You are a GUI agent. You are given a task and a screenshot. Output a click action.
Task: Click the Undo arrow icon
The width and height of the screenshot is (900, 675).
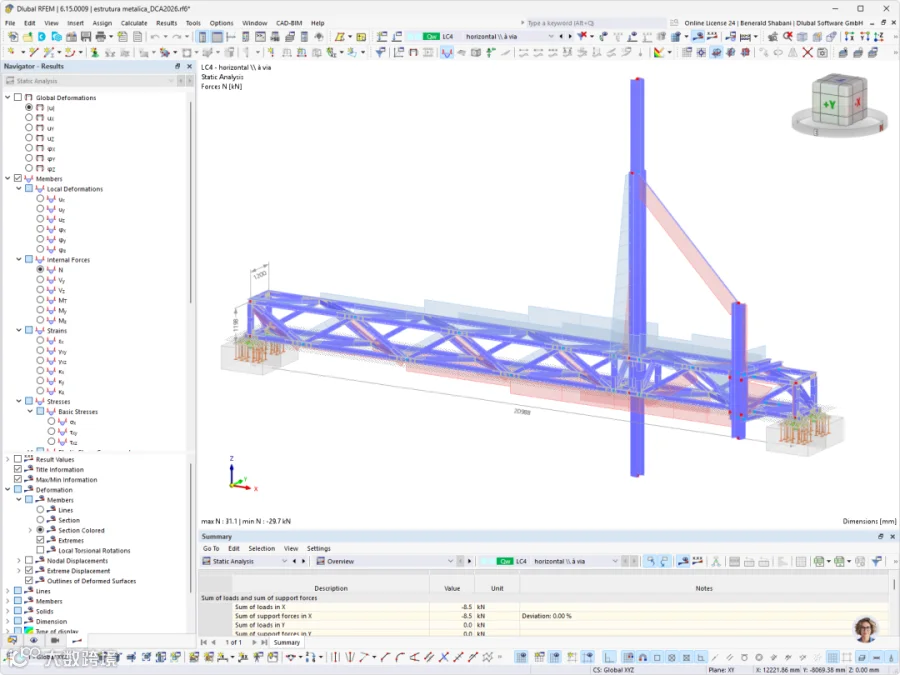tap(155, 37)
